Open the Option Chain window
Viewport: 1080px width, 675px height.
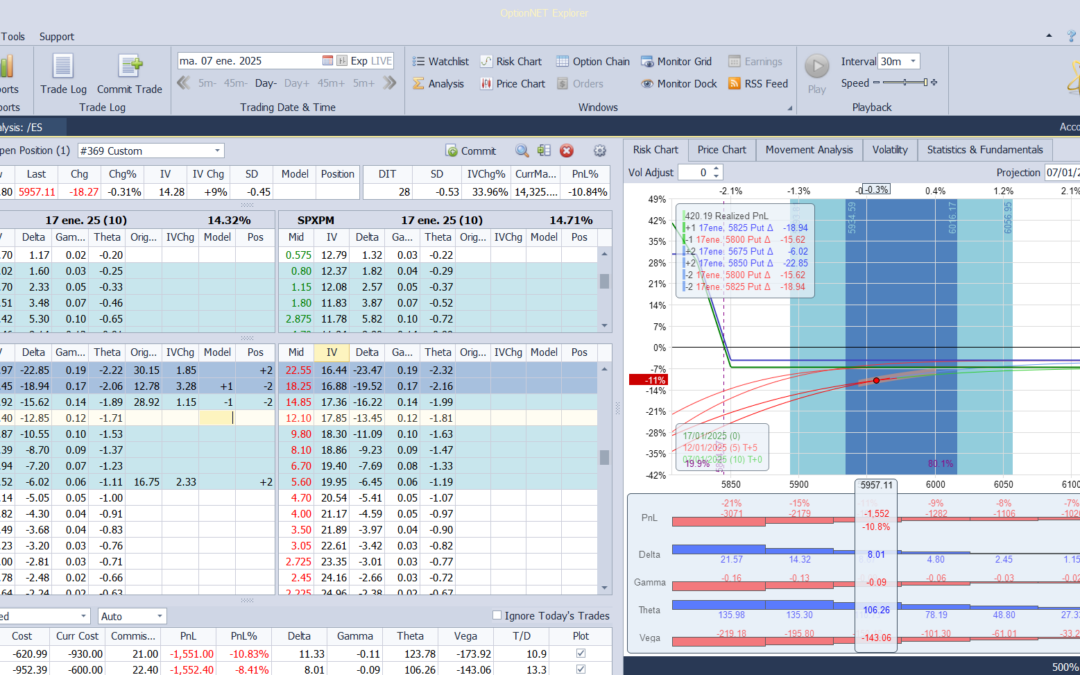(593, 61)
